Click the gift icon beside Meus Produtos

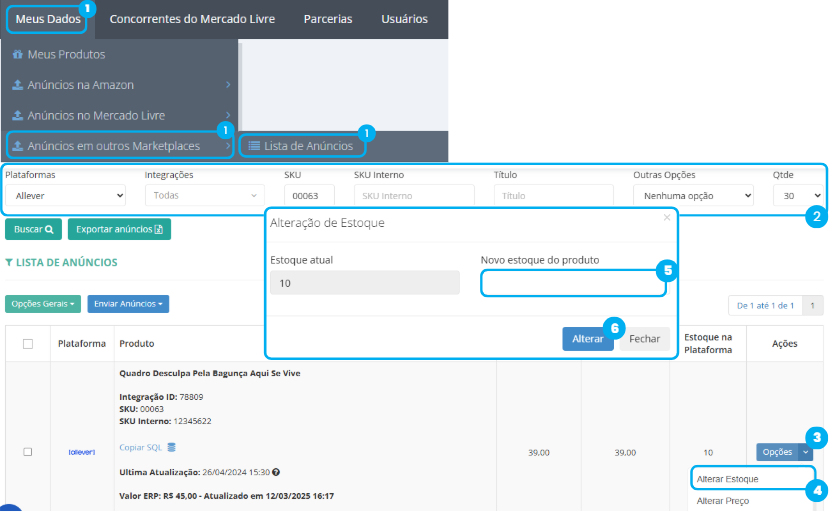pos(18,54)
